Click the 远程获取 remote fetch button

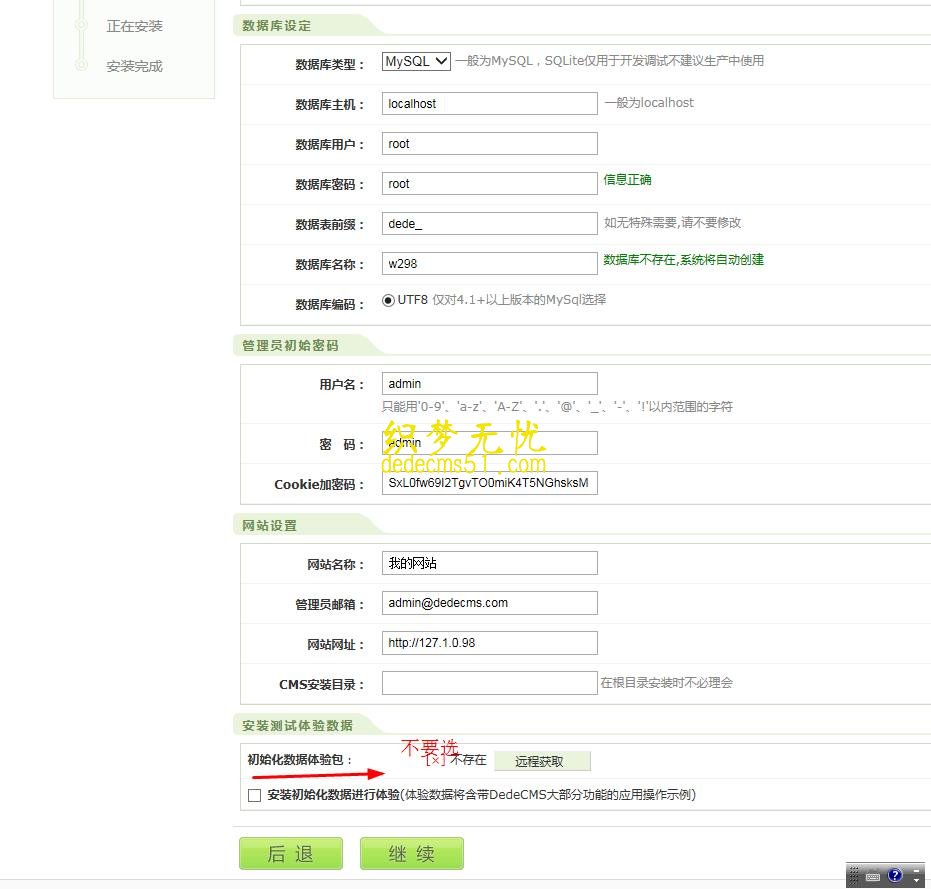(x=543, y=761)
